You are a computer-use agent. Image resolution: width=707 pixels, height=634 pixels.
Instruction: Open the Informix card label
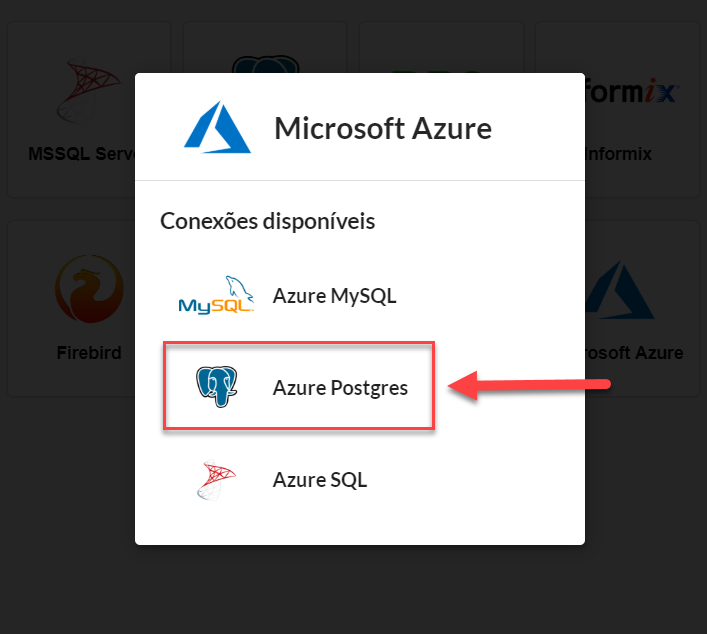click(619, 154)
